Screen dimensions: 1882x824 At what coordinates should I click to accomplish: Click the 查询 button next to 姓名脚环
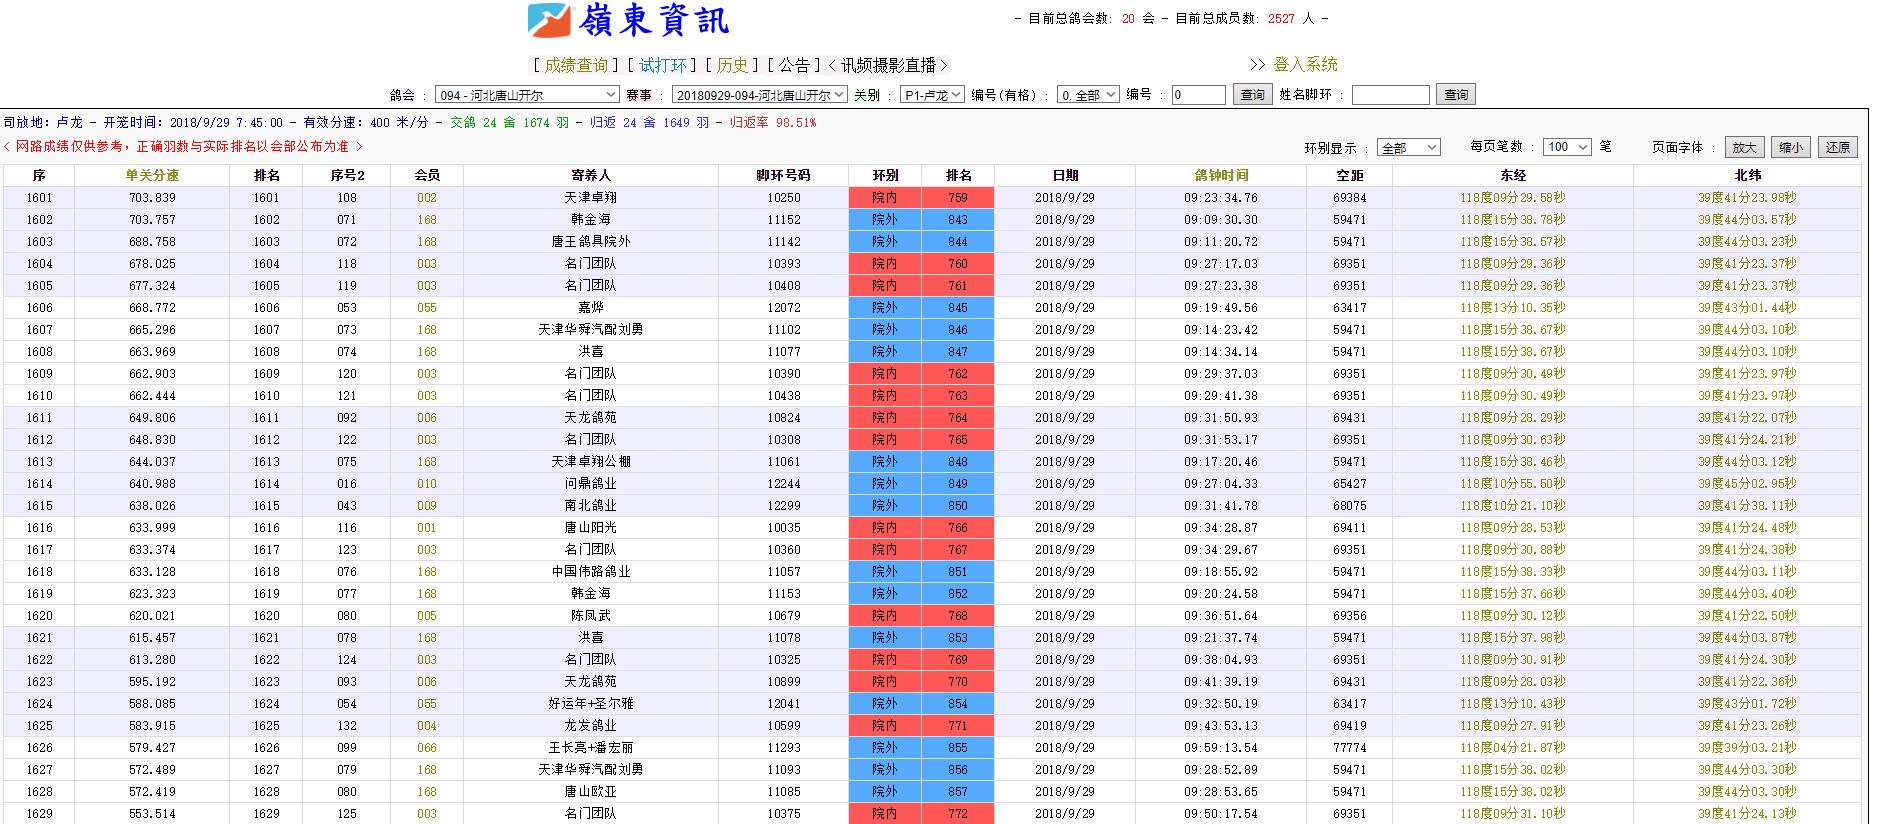pos(1456,95)
